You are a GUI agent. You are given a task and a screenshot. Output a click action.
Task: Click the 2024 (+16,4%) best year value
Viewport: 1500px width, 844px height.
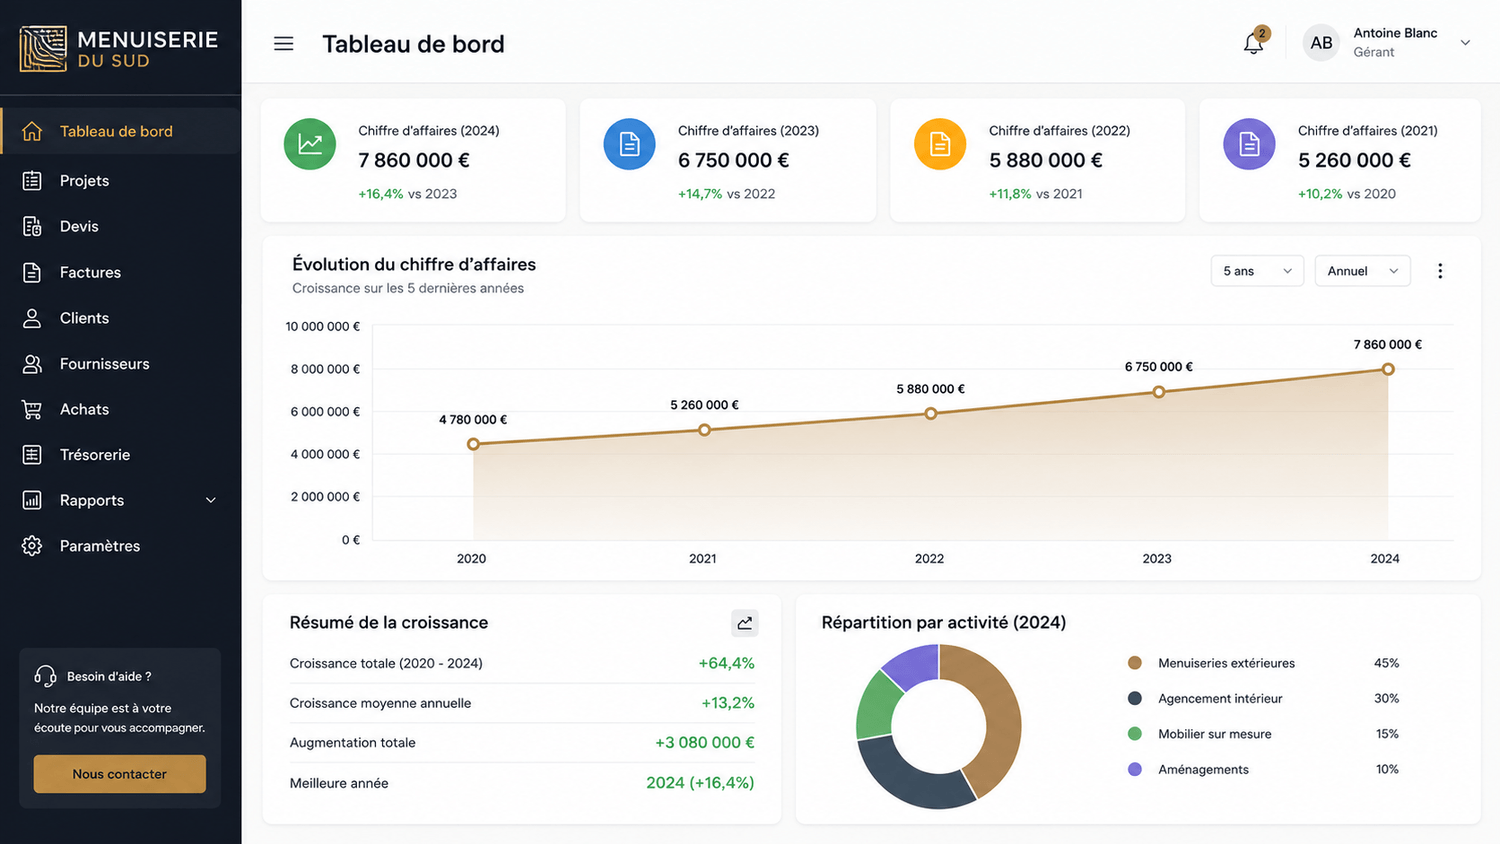click(700, 783)
